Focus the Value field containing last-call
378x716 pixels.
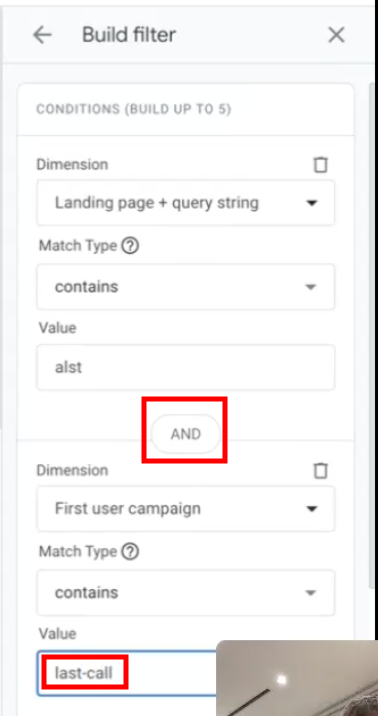tap(126, 673)
